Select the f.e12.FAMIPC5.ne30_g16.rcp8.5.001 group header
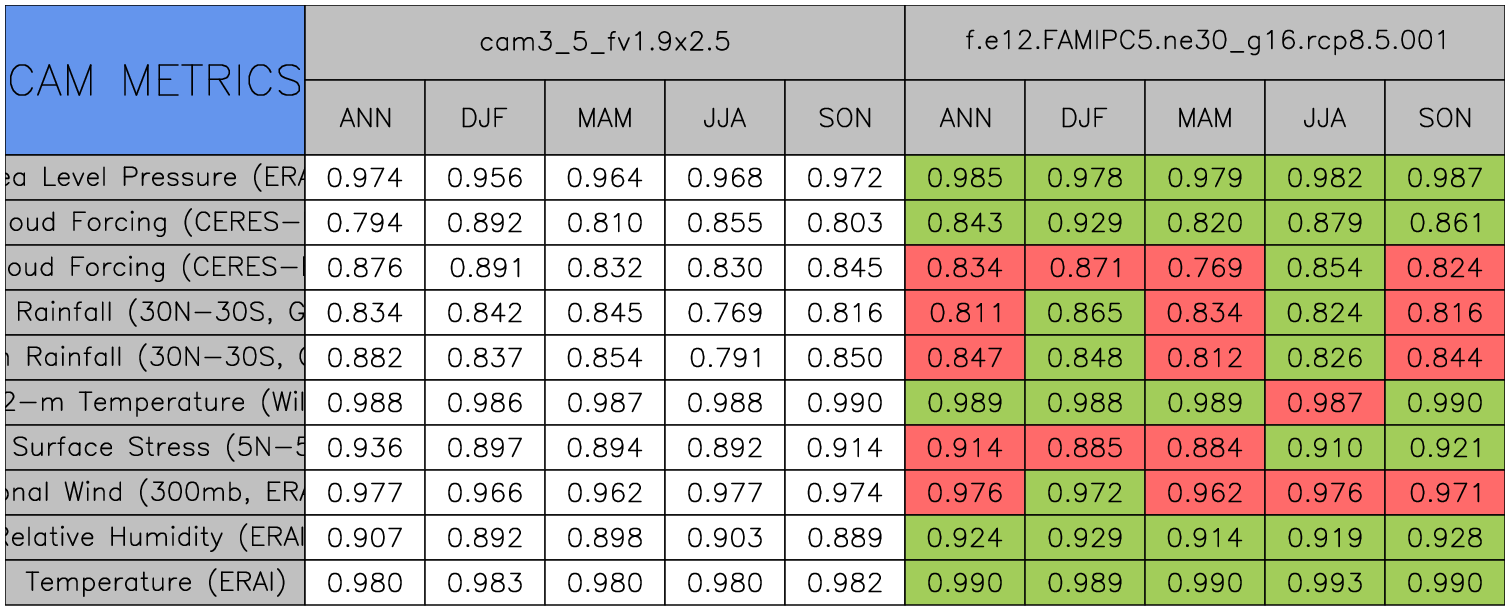The width and height of the screenshot is (1510, 611). [x=1205, y=42]
